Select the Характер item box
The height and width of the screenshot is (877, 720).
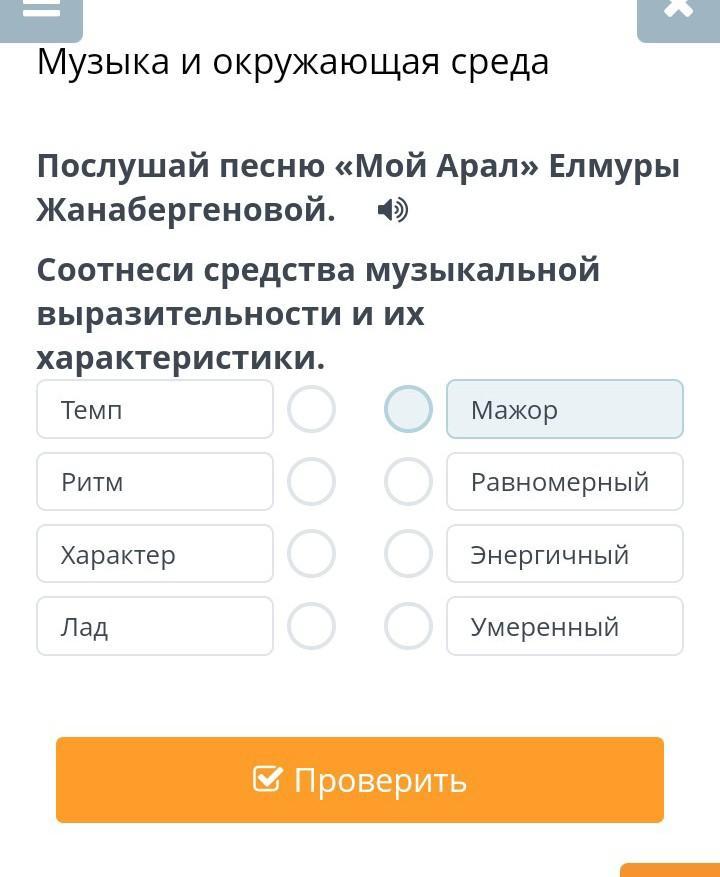155,554
